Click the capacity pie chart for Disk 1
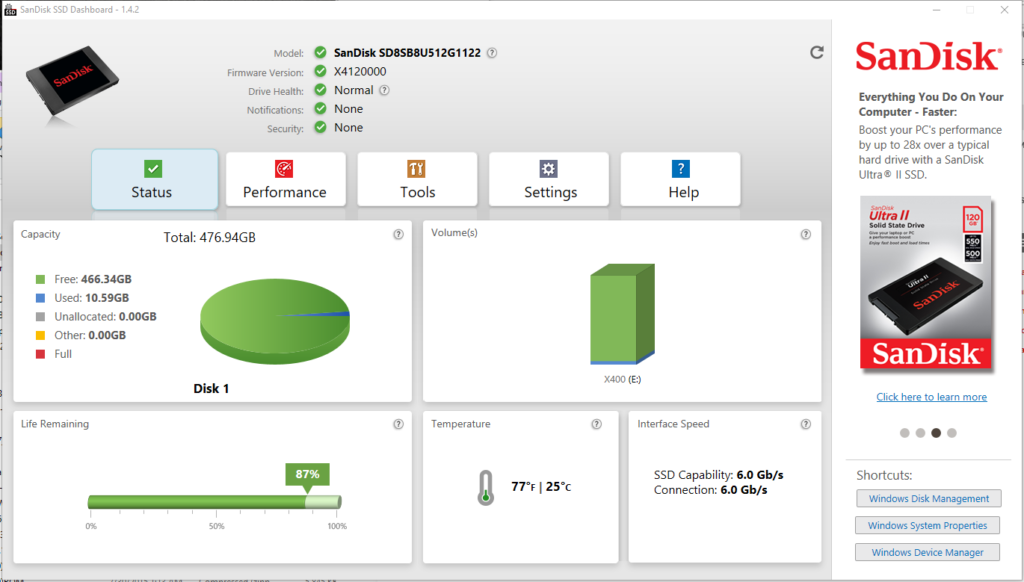 (275, 321)
